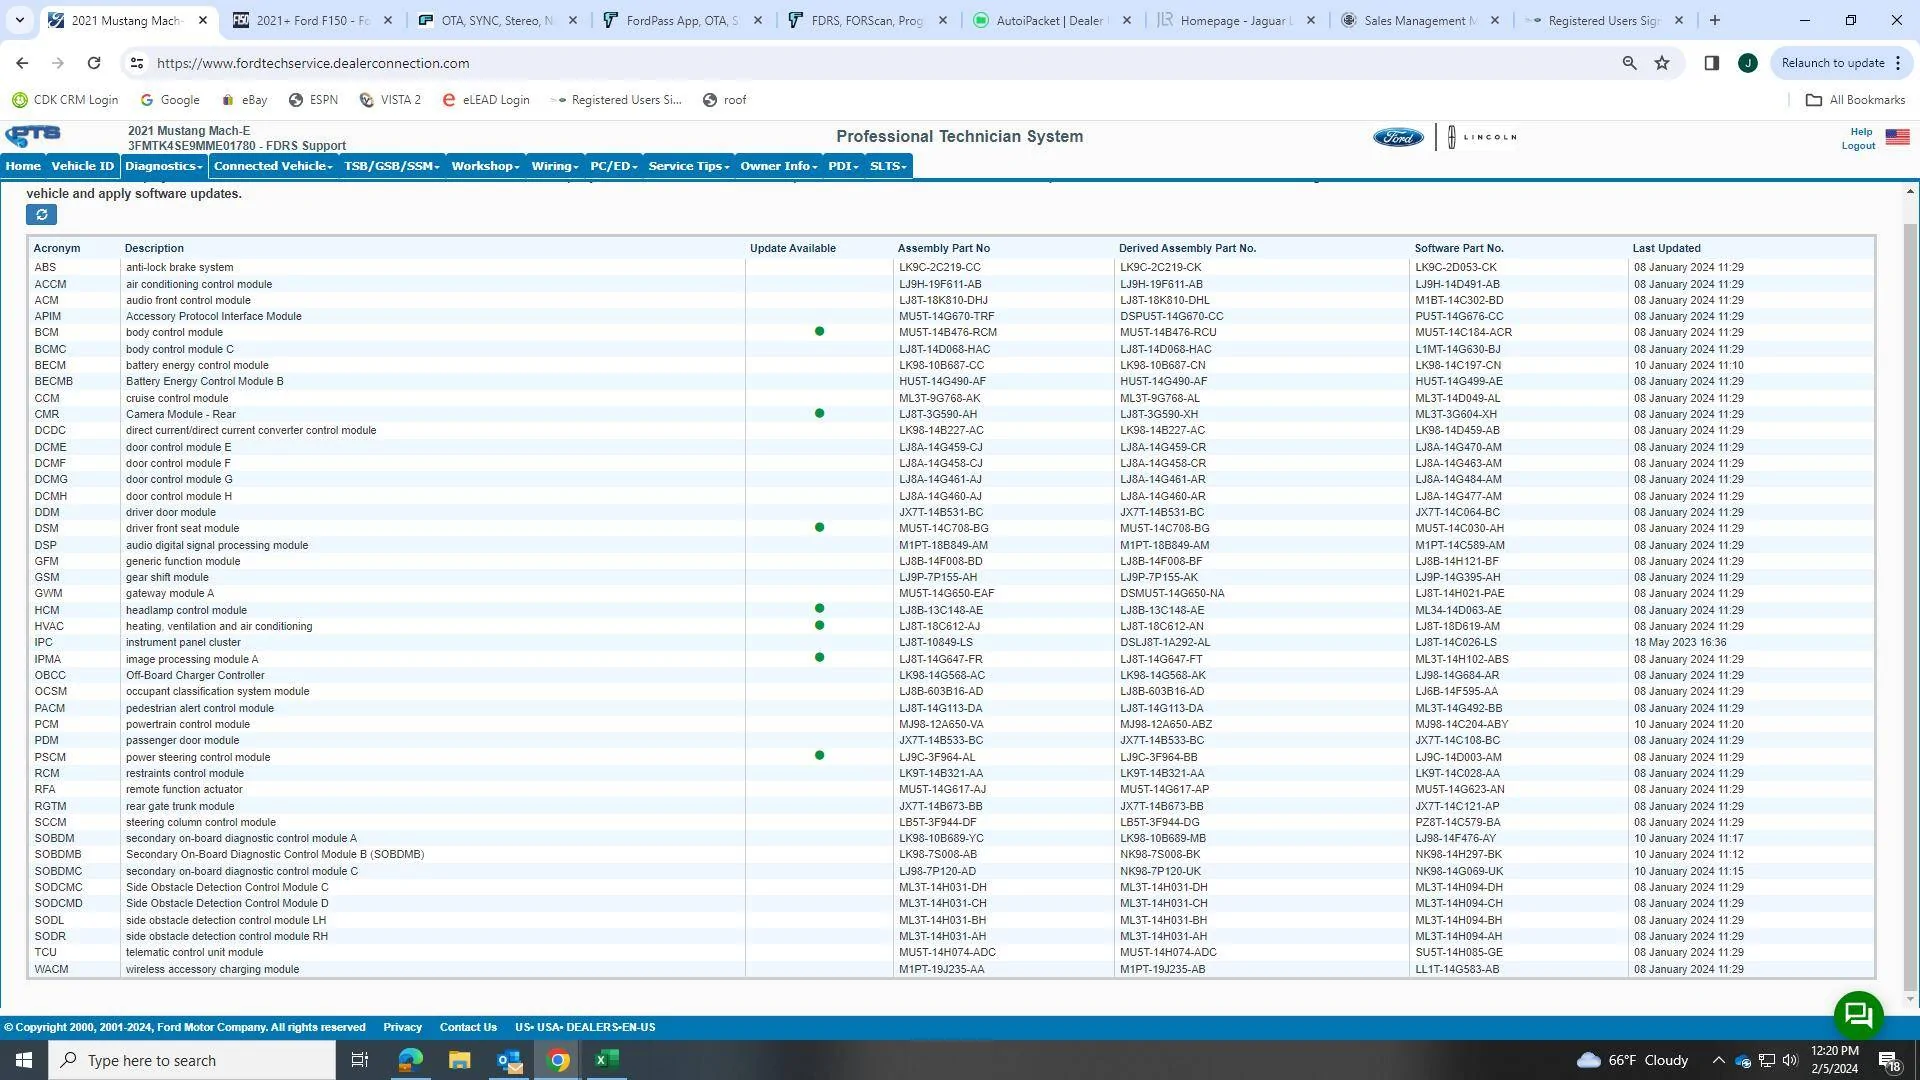Open the green chat bubble icon
Screen dimensions: 1920x1080
pos(1858,1015)
